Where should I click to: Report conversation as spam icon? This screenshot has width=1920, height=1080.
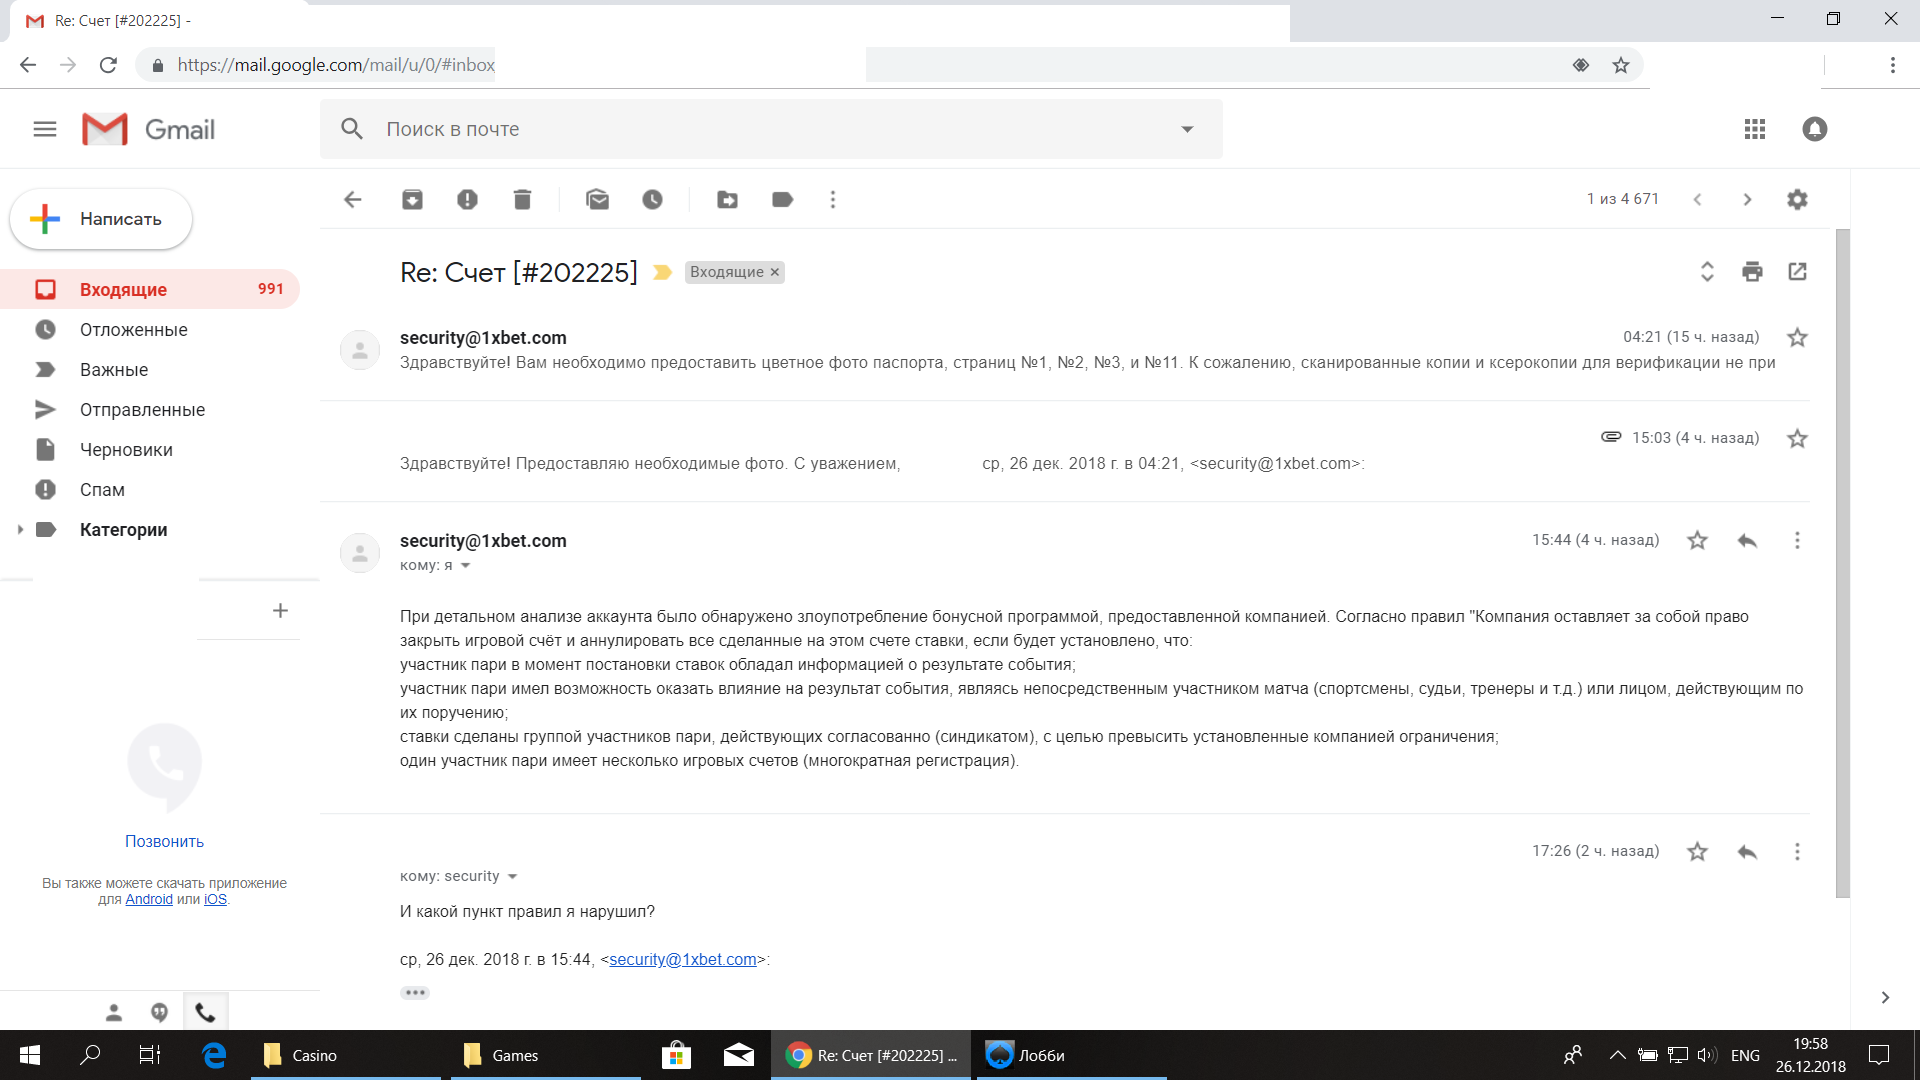(467, 199)
